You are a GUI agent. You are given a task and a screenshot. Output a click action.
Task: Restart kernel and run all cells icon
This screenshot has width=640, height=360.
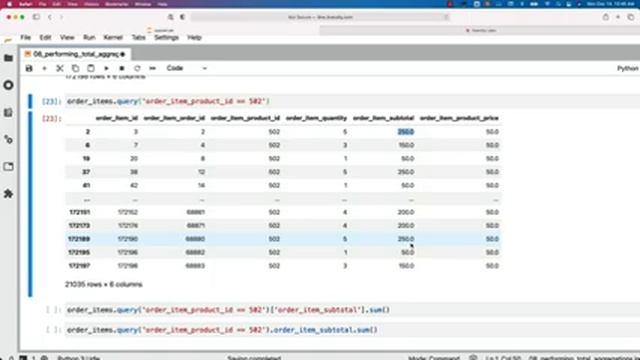[153, 69]
